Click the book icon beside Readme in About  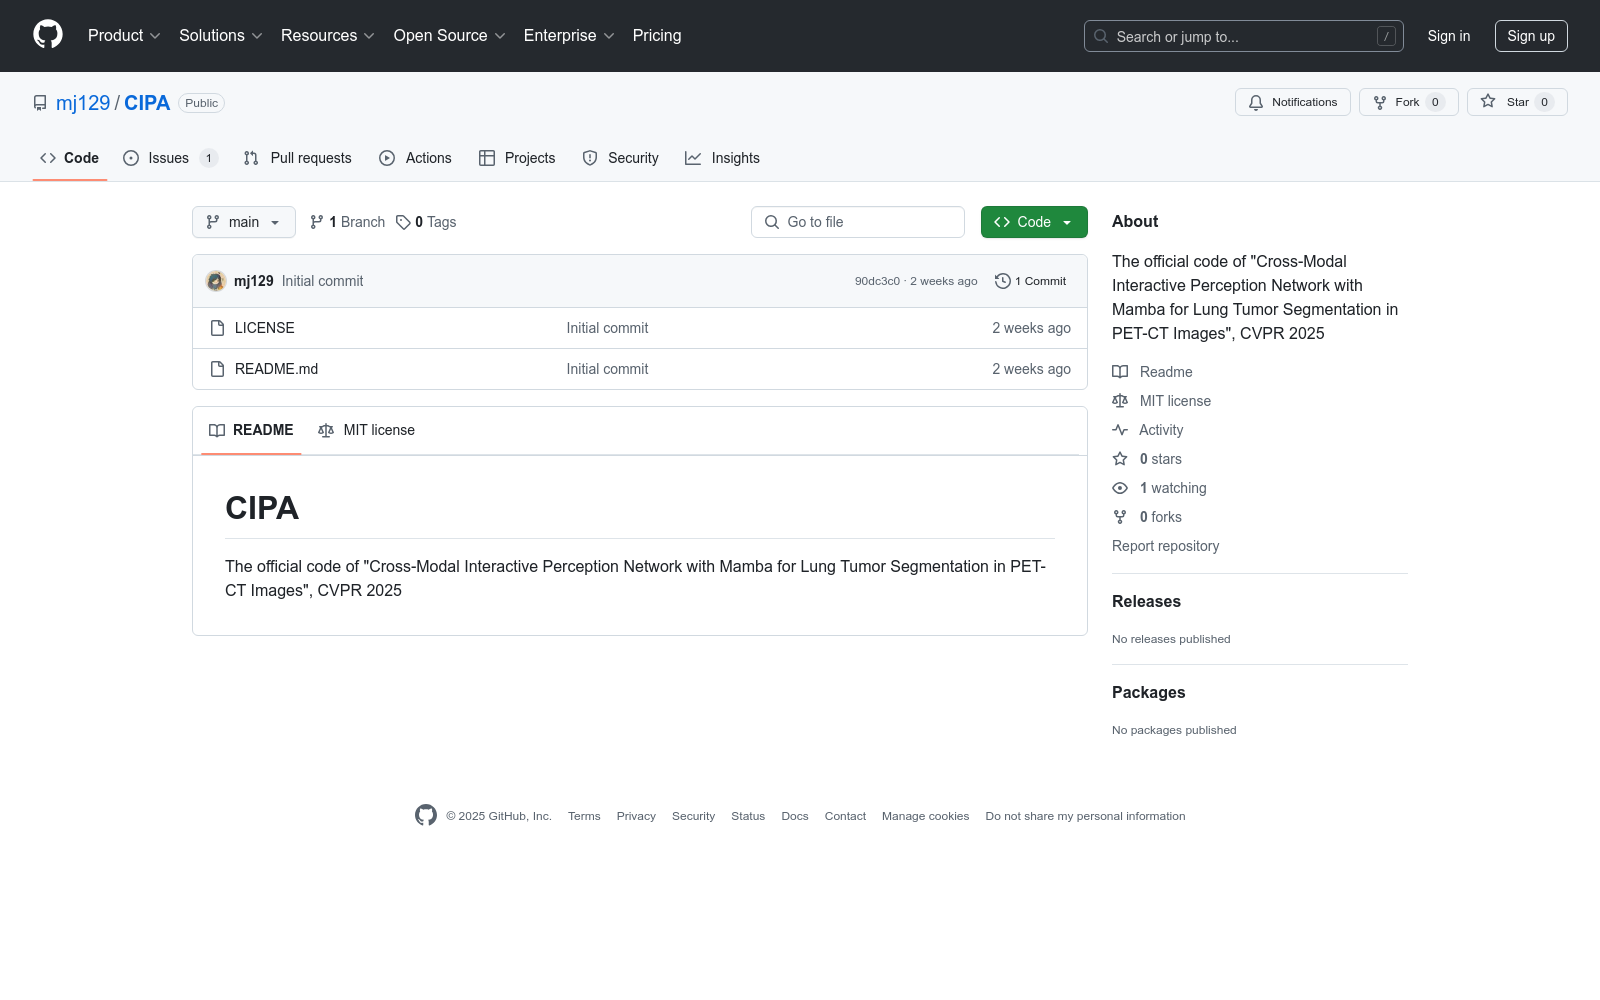[1120, 372]
